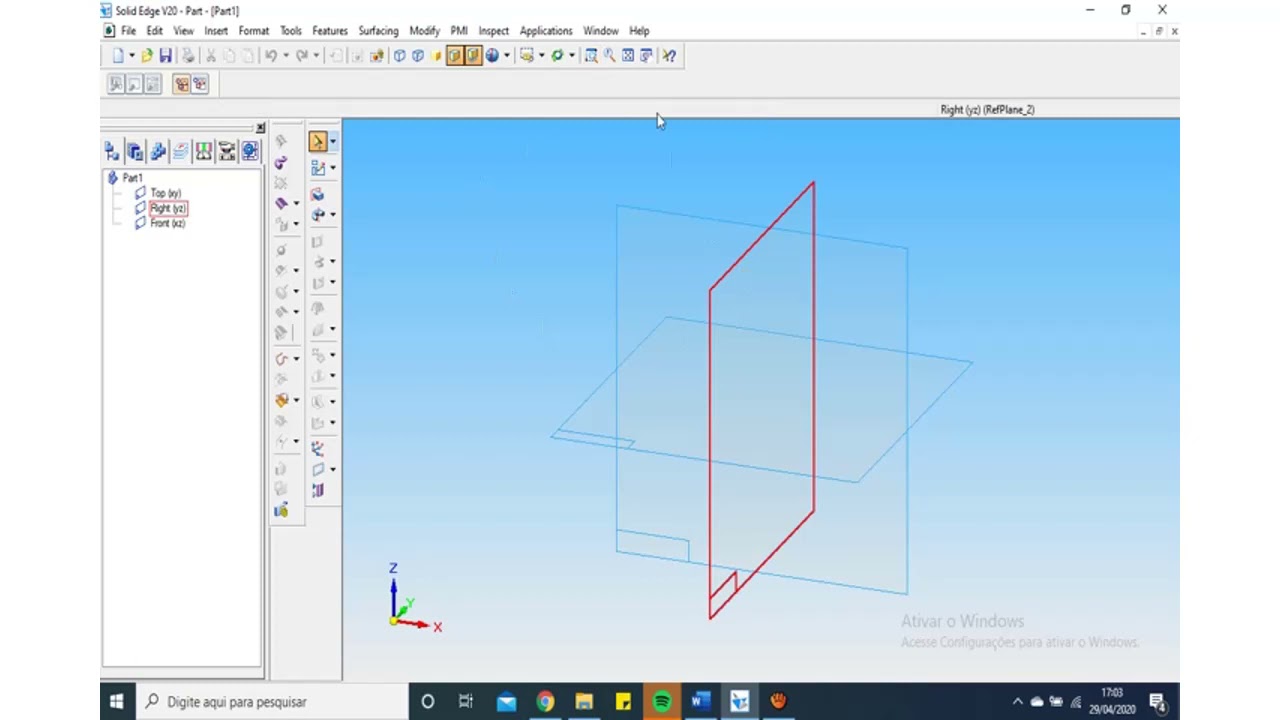The image size is (1280, 720).
Task: Click the Reference Plane icon
Action: click(x=318, y=469)
